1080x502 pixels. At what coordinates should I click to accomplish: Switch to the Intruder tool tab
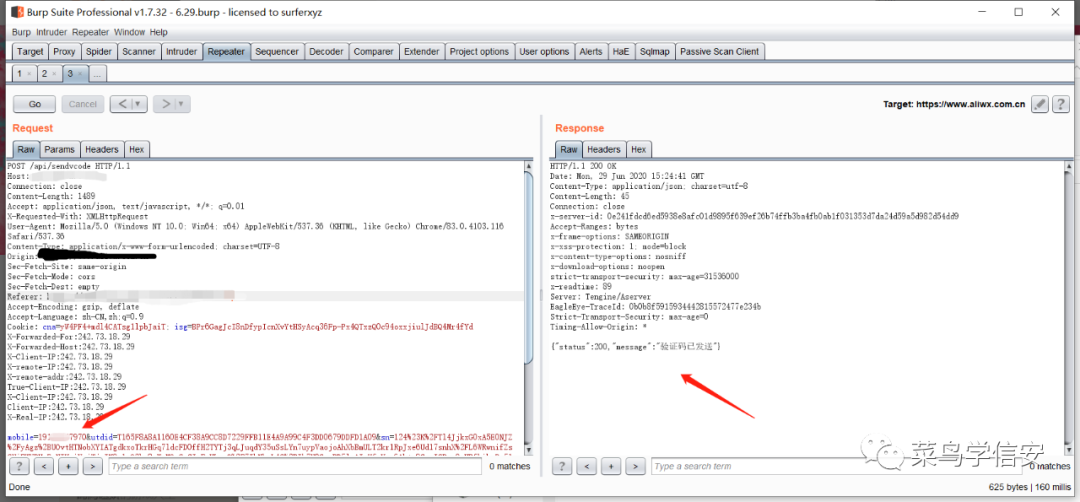[182, 52]
